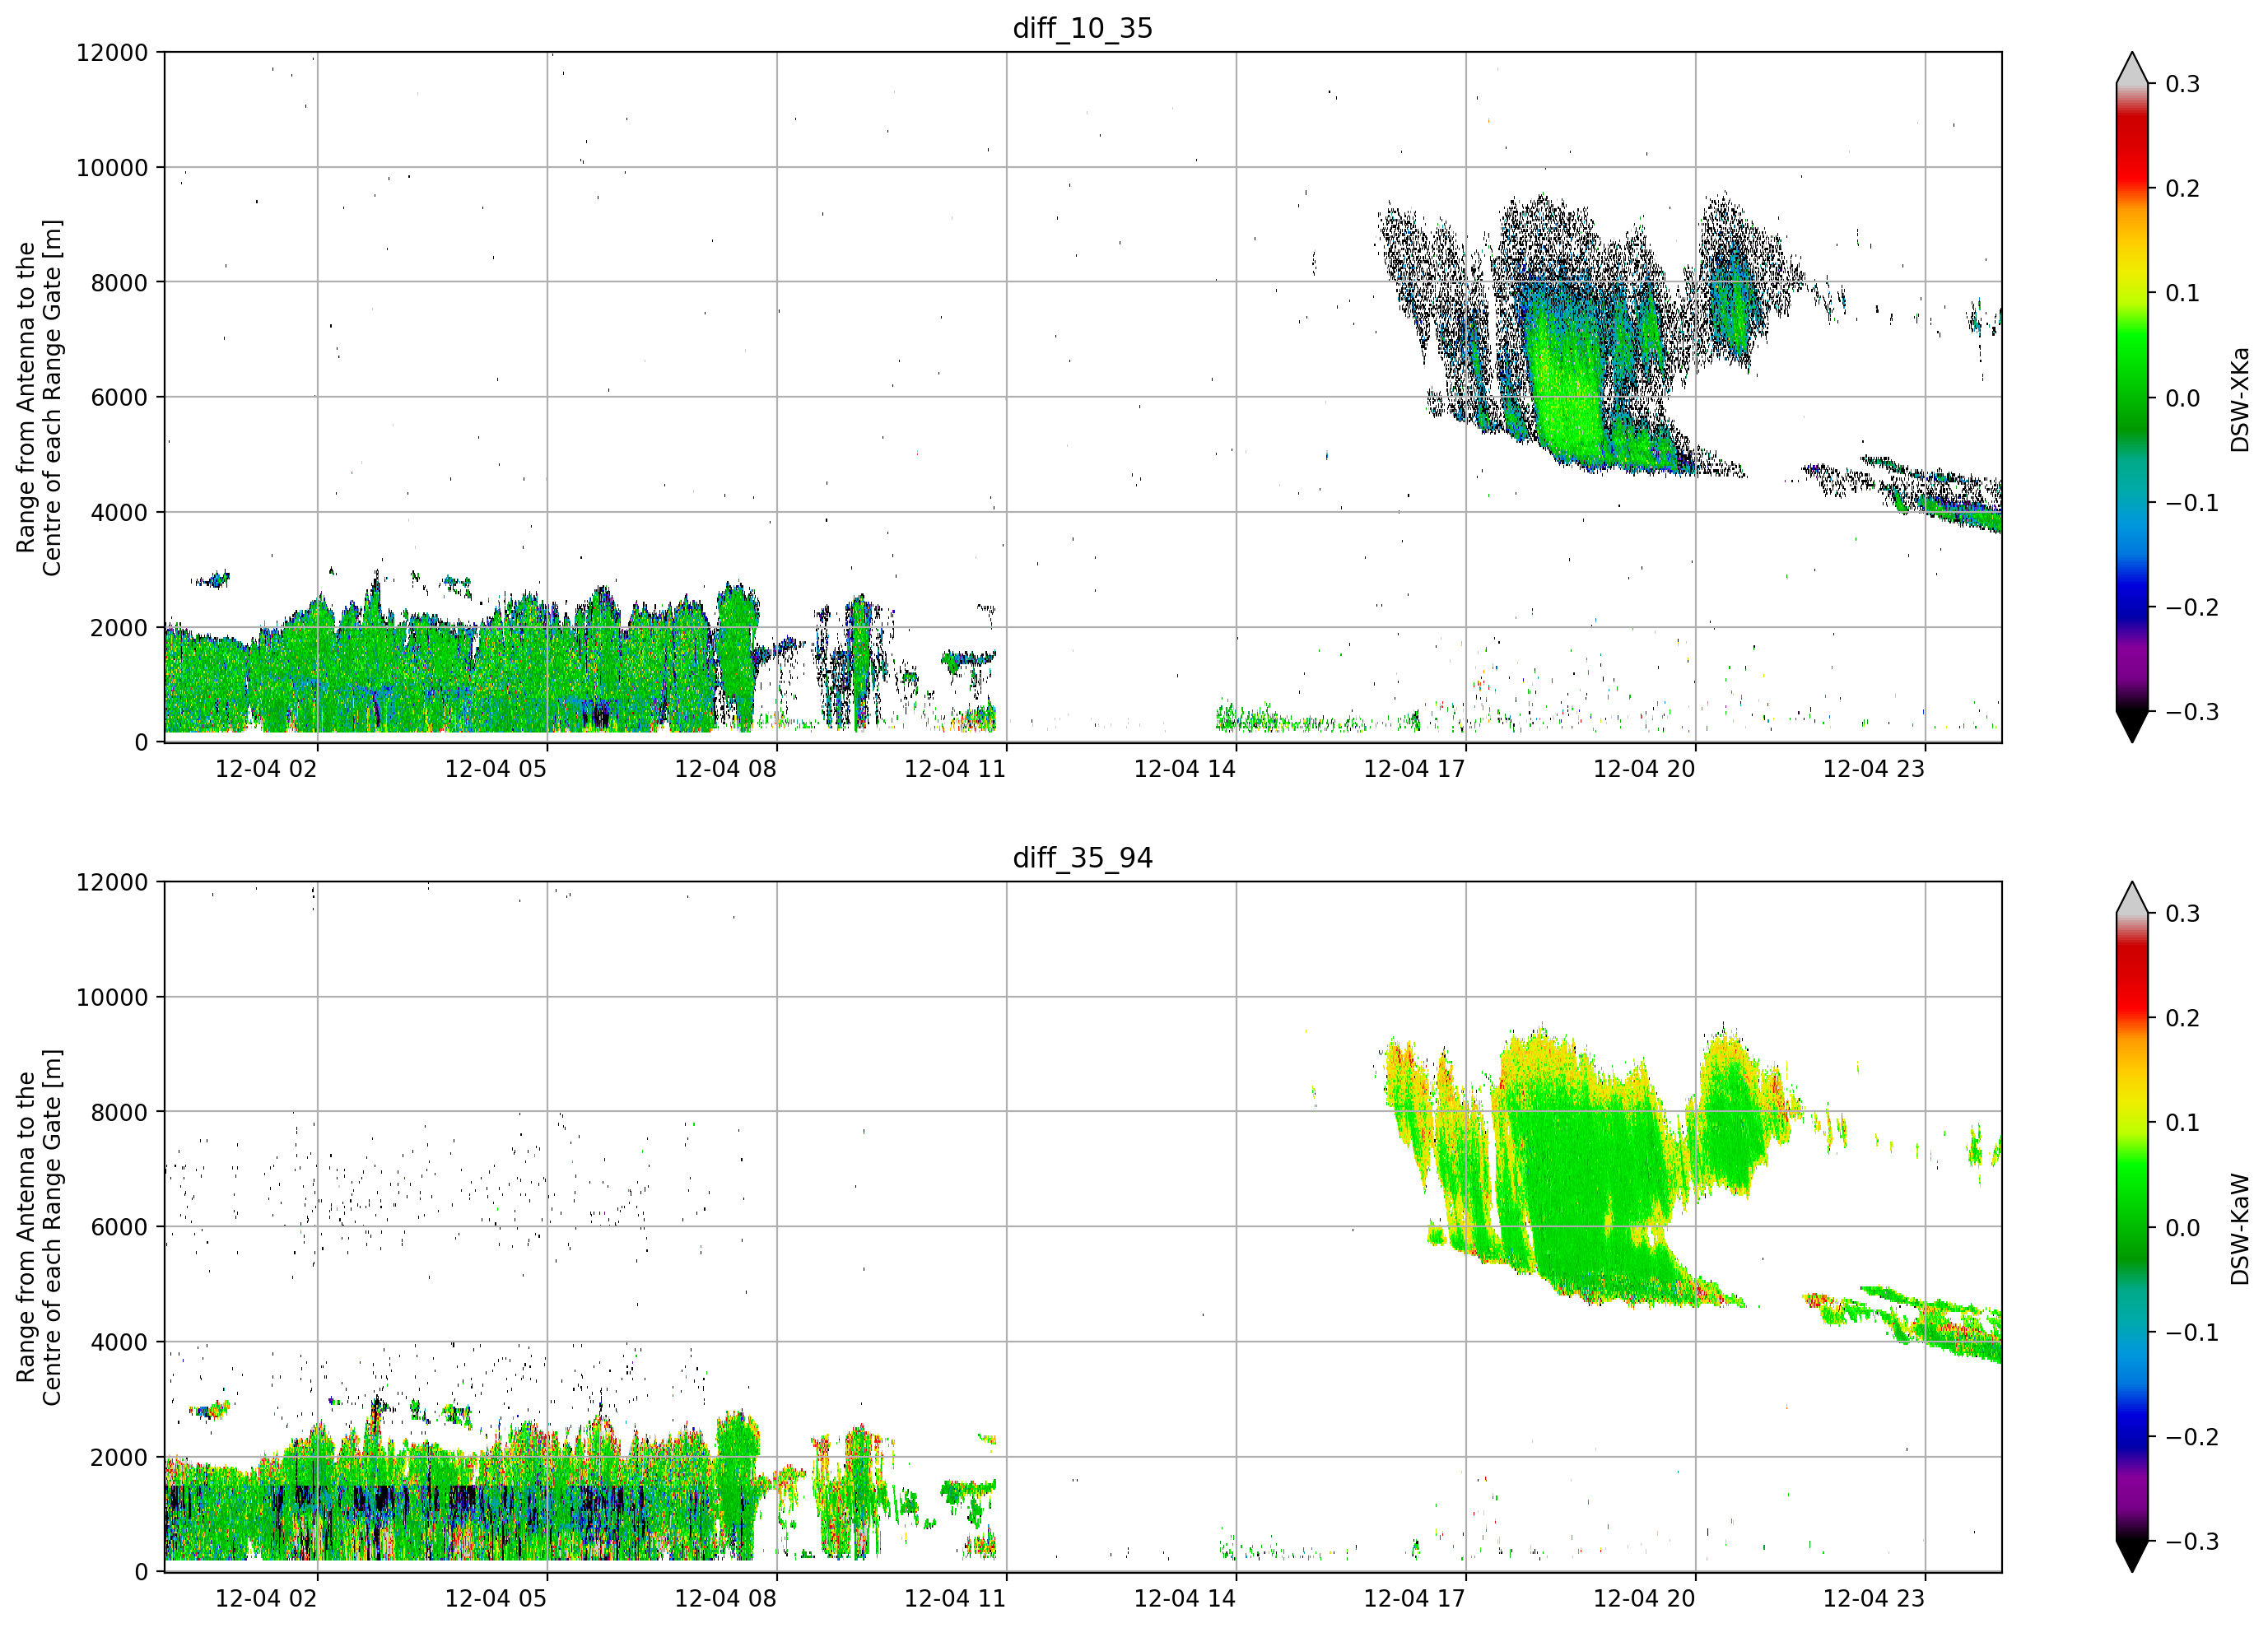This screenshot has height=1628, width=2268.
Task: Click '12-04 17' x-tick under diff_35_94 plot
Action: click(x=1414, y=1599)
